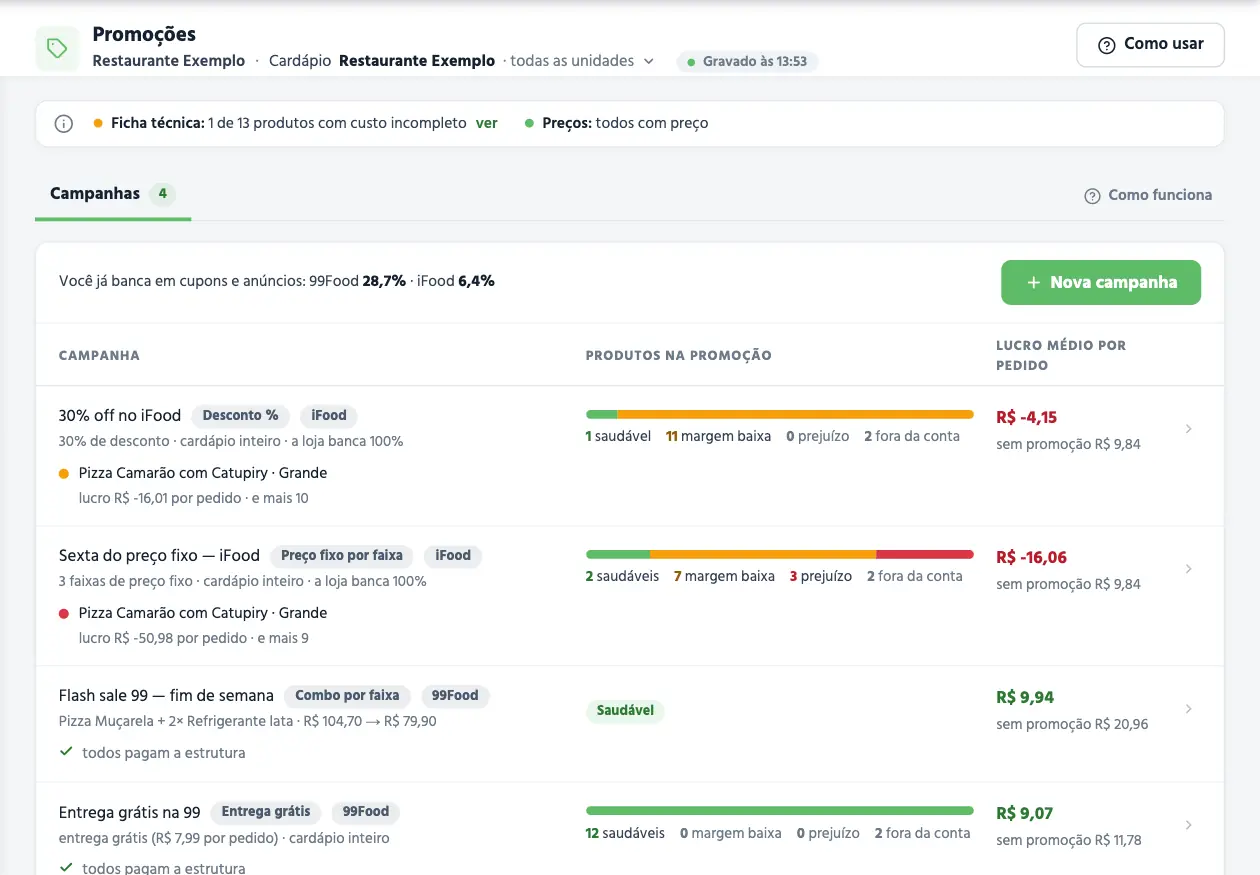The height and width of the screenshot is (875, 1260).
Task: Click the question mark icon in Como usar
Action: [1106, 45]
